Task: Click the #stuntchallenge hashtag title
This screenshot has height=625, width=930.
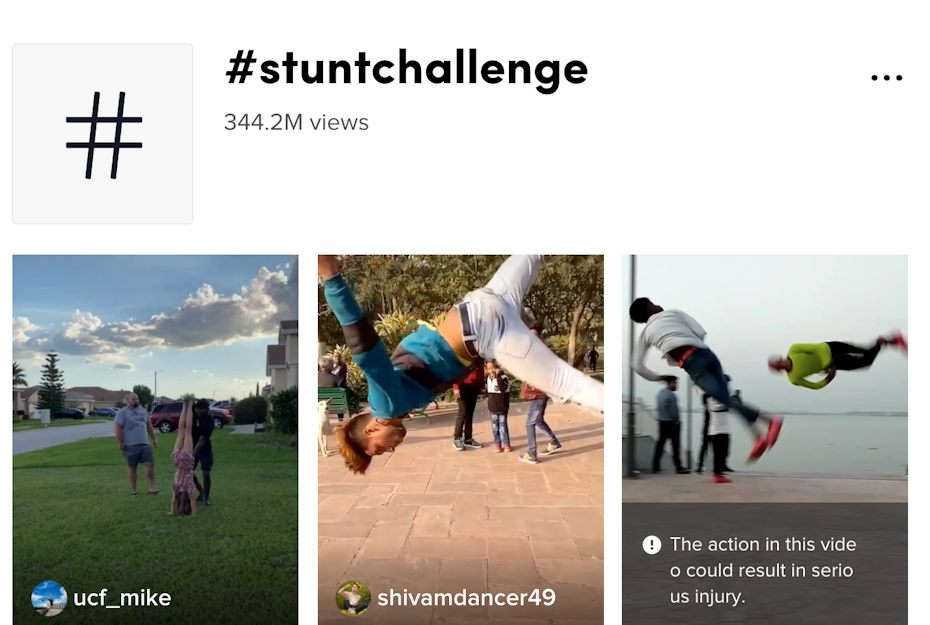Action: tap(406, 69)
